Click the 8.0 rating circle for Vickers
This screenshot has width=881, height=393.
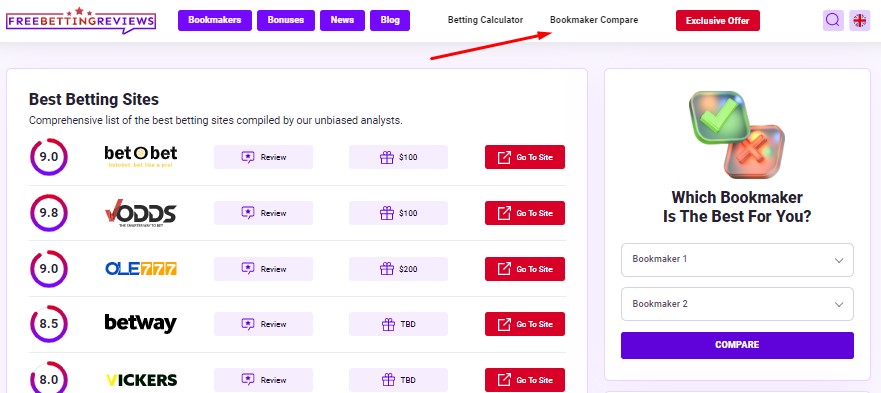click(x=49, y=377)
